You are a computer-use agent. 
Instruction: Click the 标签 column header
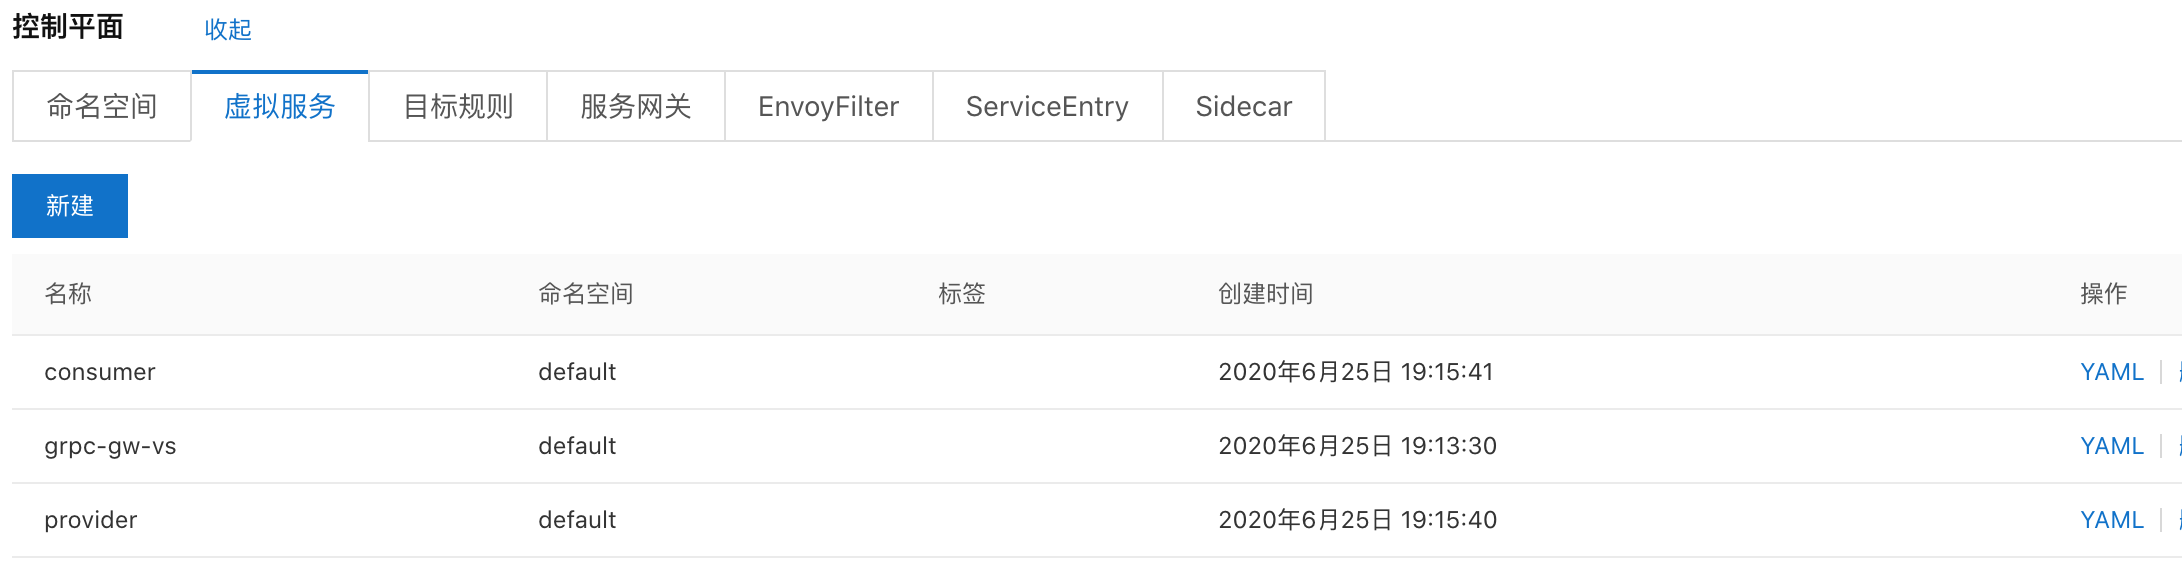pyautogui.click(x=962, y=293)
